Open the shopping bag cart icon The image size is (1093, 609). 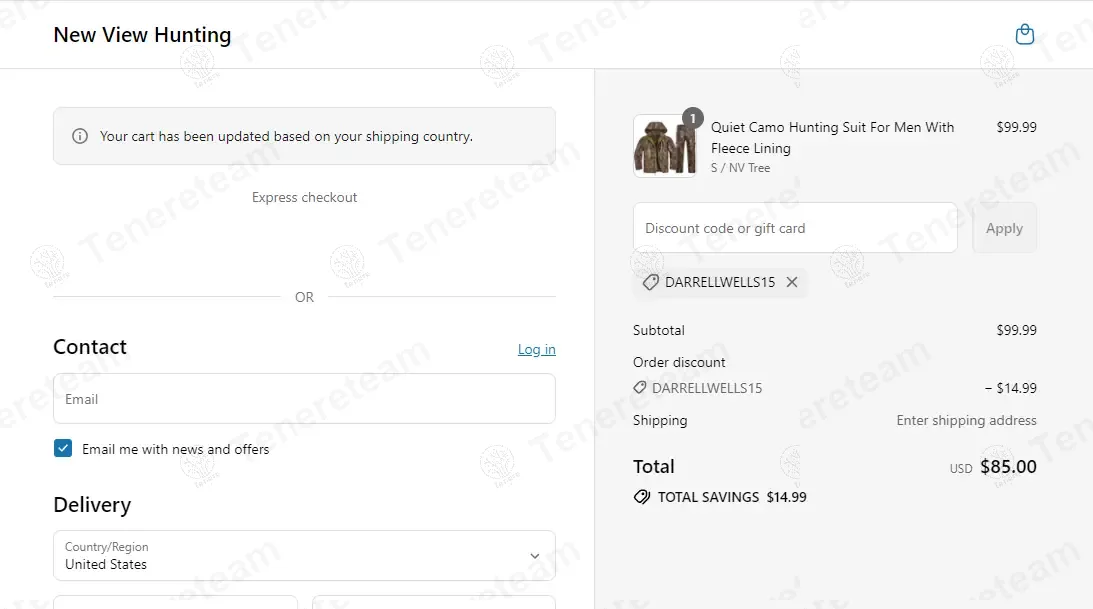pyautogui.click(x=1024, y=34)
